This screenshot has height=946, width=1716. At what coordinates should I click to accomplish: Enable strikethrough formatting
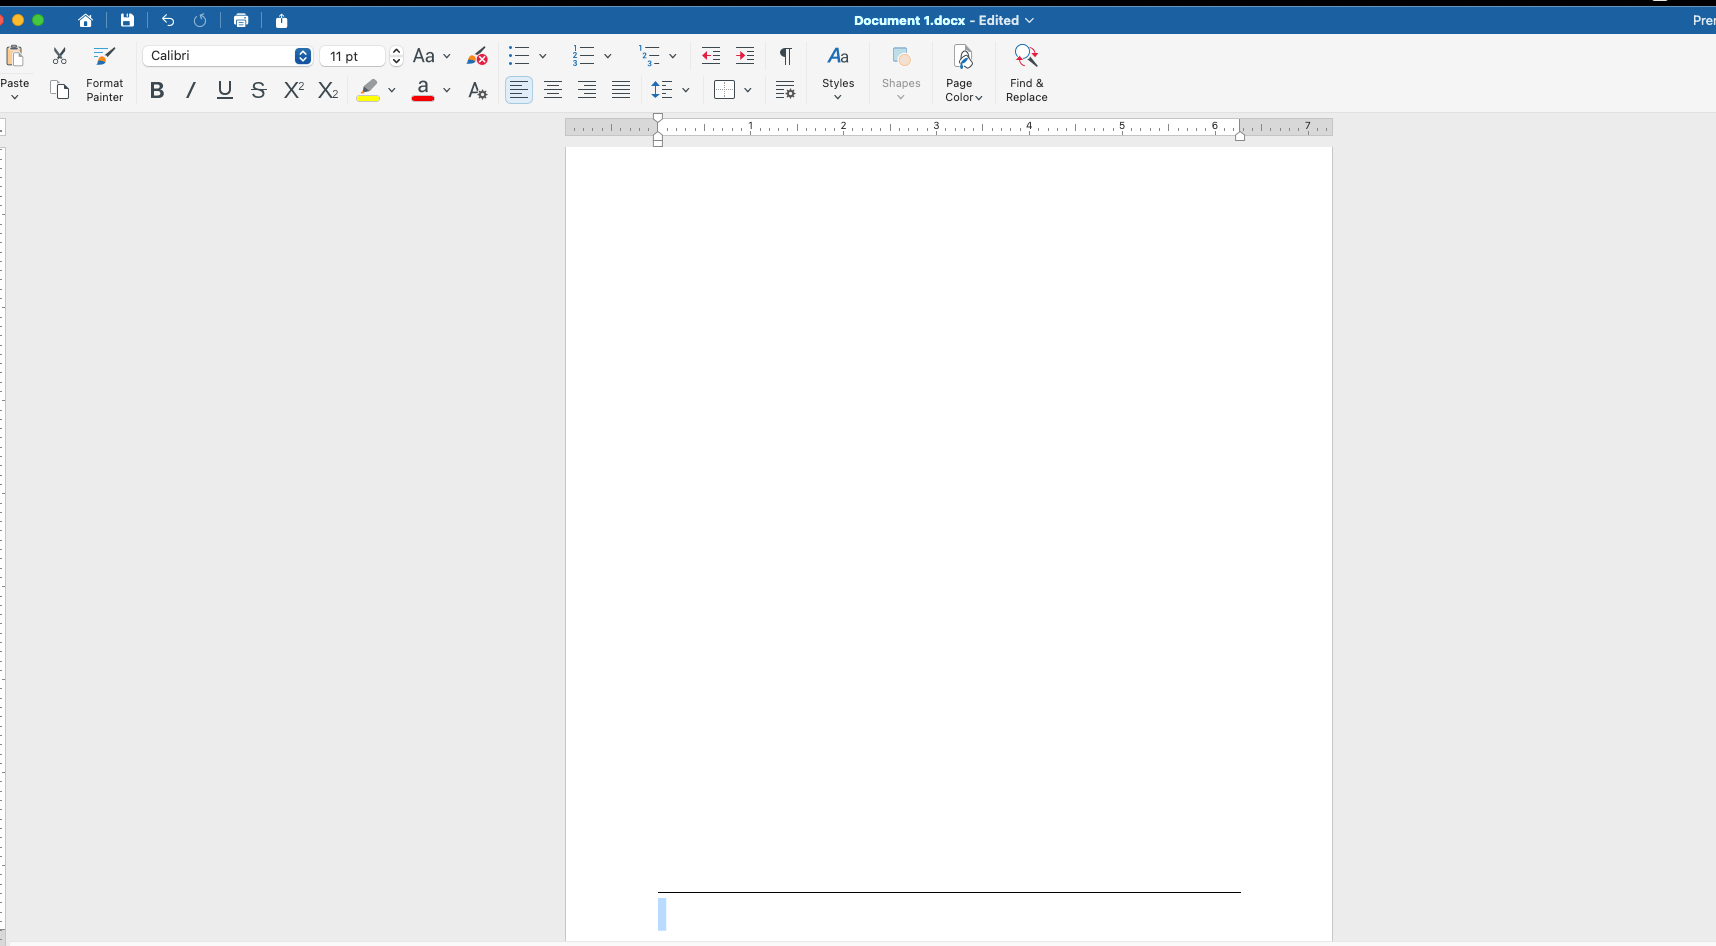258,90
